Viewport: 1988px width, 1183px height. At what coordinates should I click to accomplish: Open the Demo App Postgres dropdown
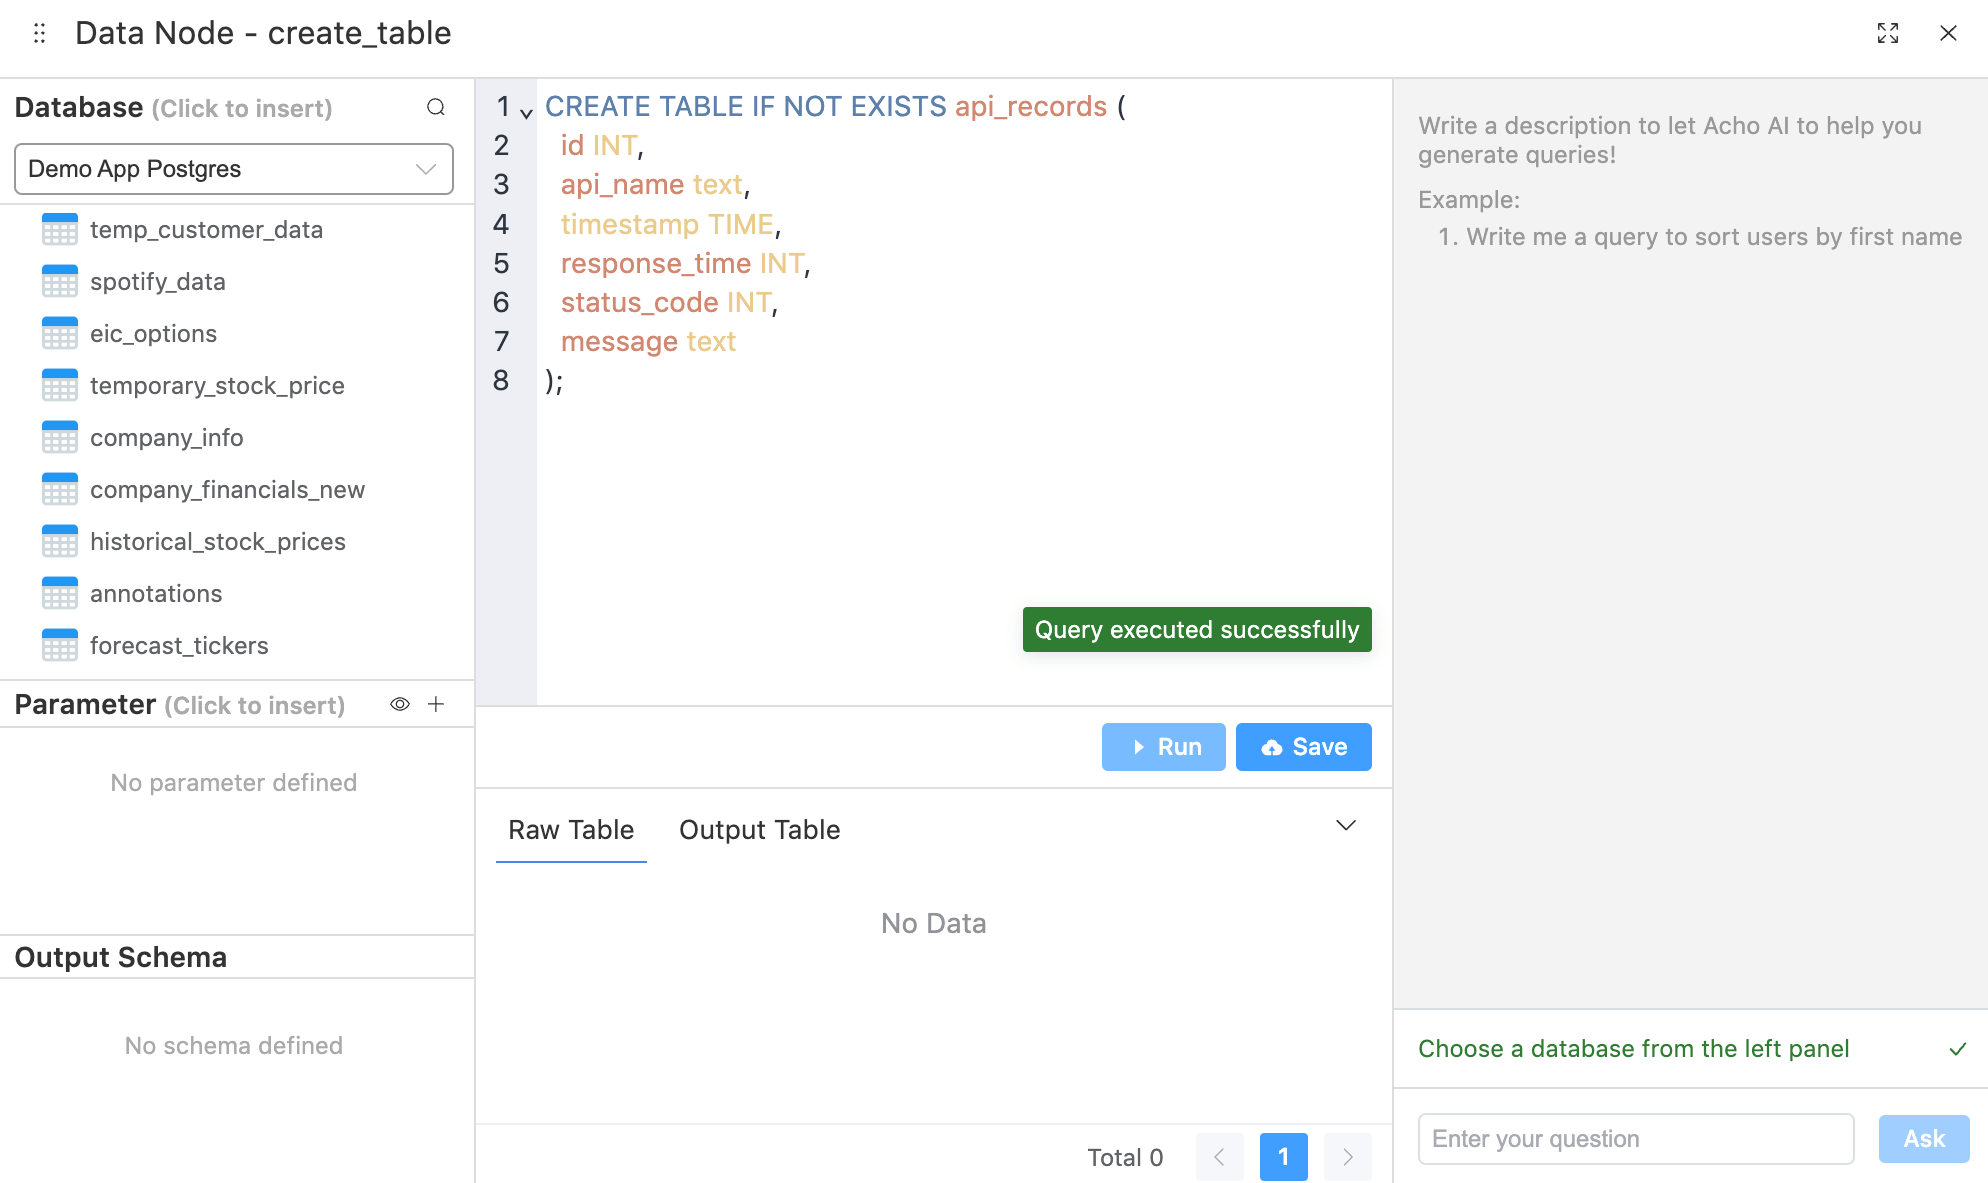233,169
